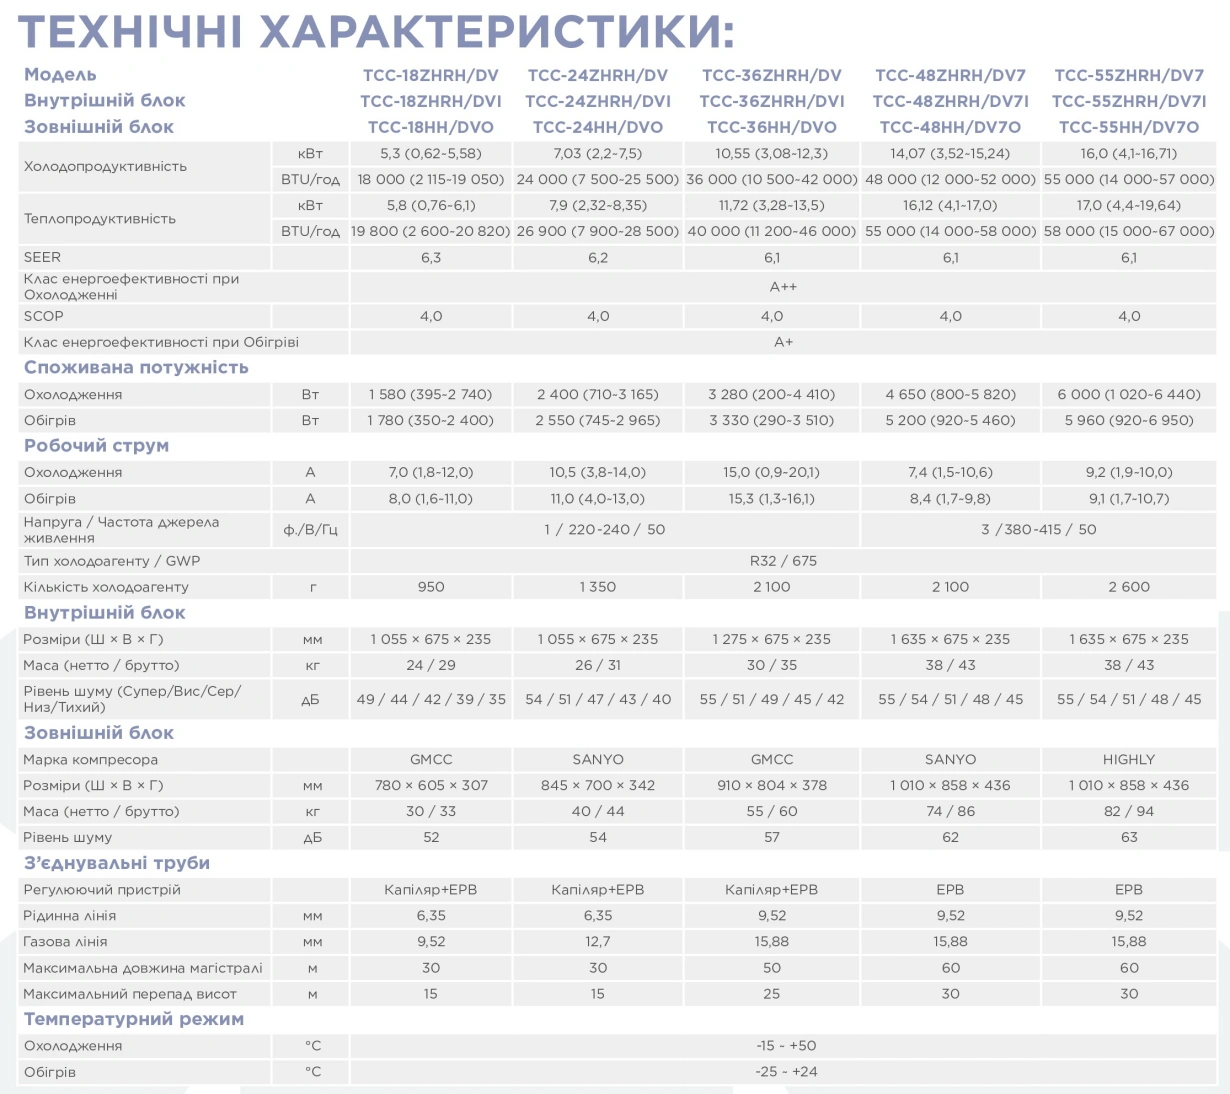1230x1094 pixels.
Task: Click SEER value 6,2
Action: point(598,257)
